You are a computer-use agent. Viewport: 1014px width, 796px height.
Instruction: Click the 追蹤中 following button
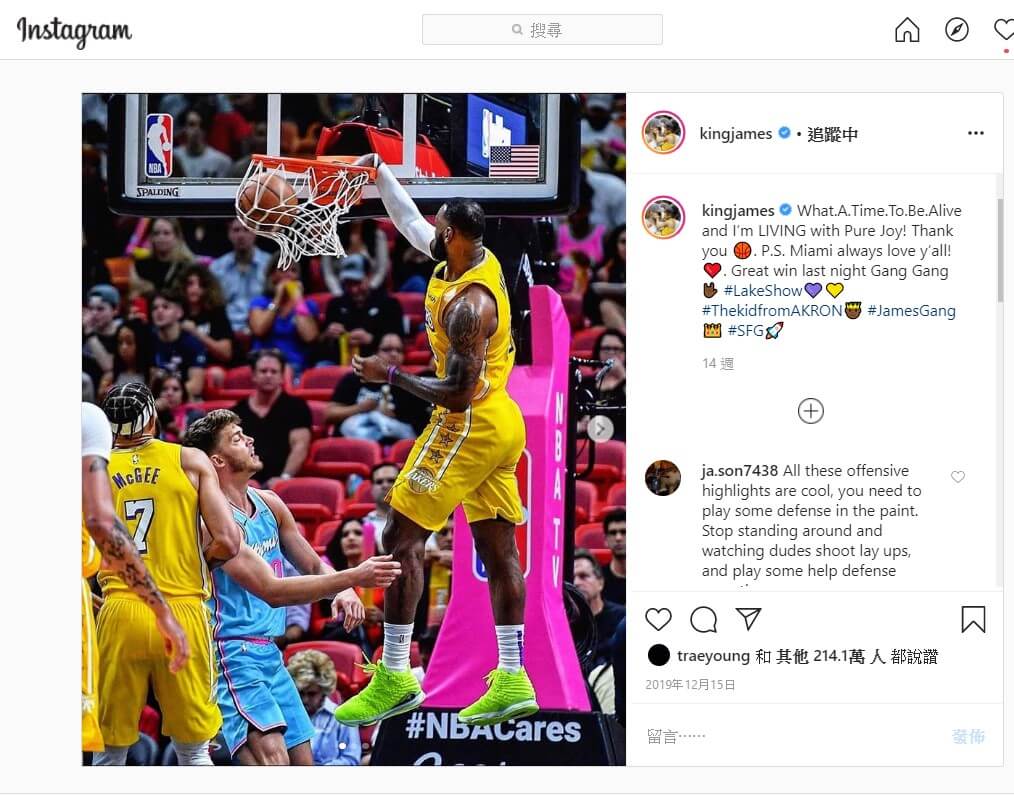tap(833, 134)
